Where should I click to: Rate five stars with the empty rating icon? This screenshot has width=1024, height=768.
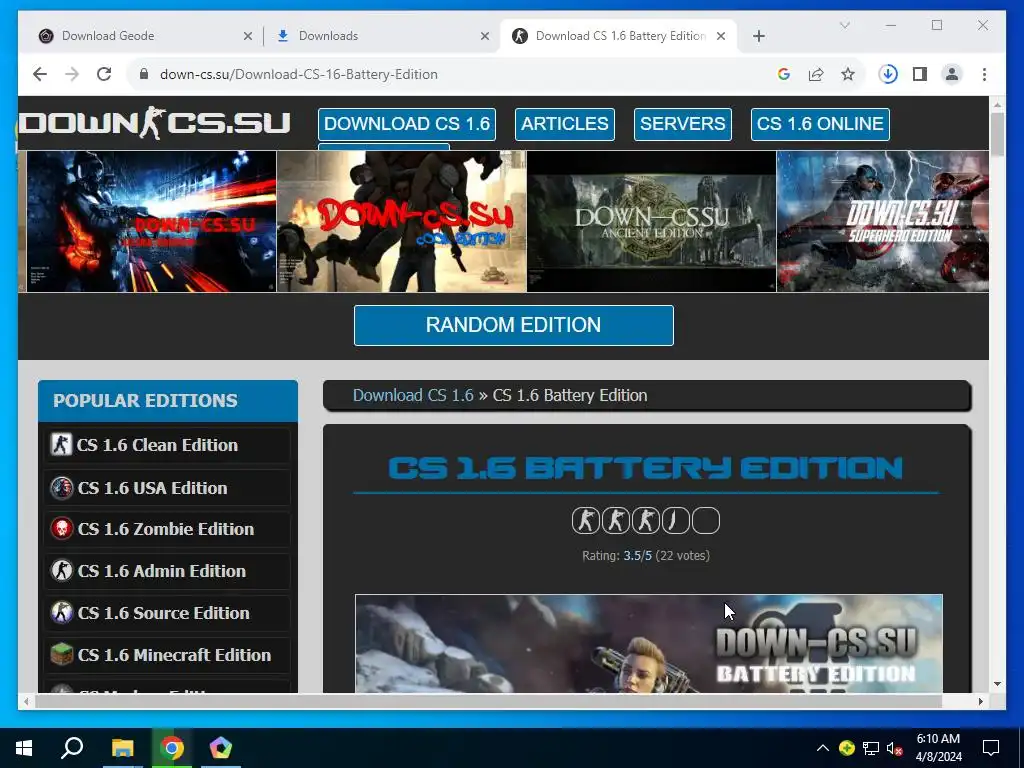click(706, 520)
